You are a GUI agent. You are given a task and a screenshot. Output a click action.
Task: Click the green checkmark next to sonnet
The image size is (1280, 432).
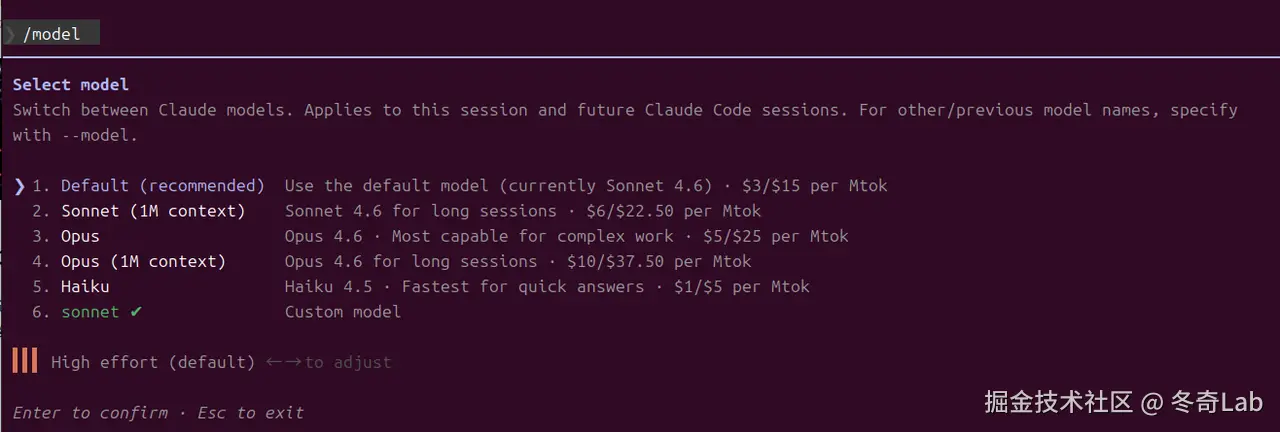tap(136, 312)
